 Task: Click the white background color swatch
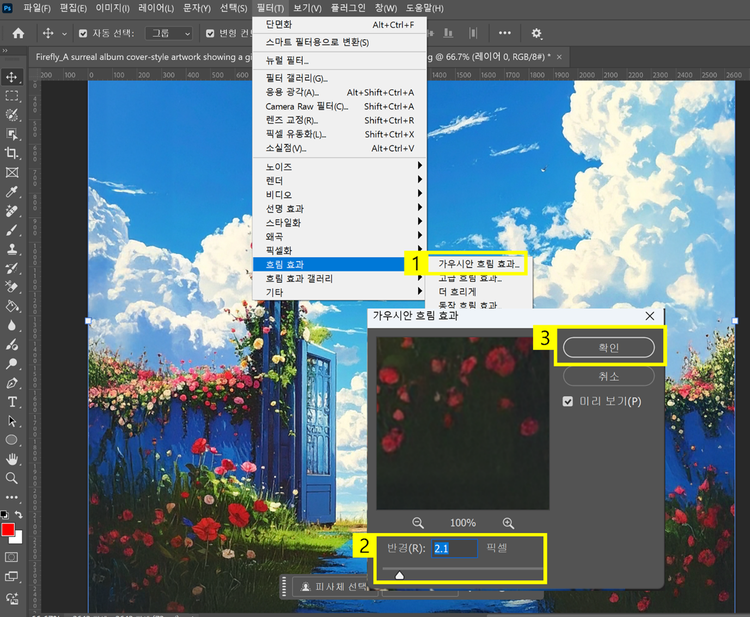coord(17,539)
